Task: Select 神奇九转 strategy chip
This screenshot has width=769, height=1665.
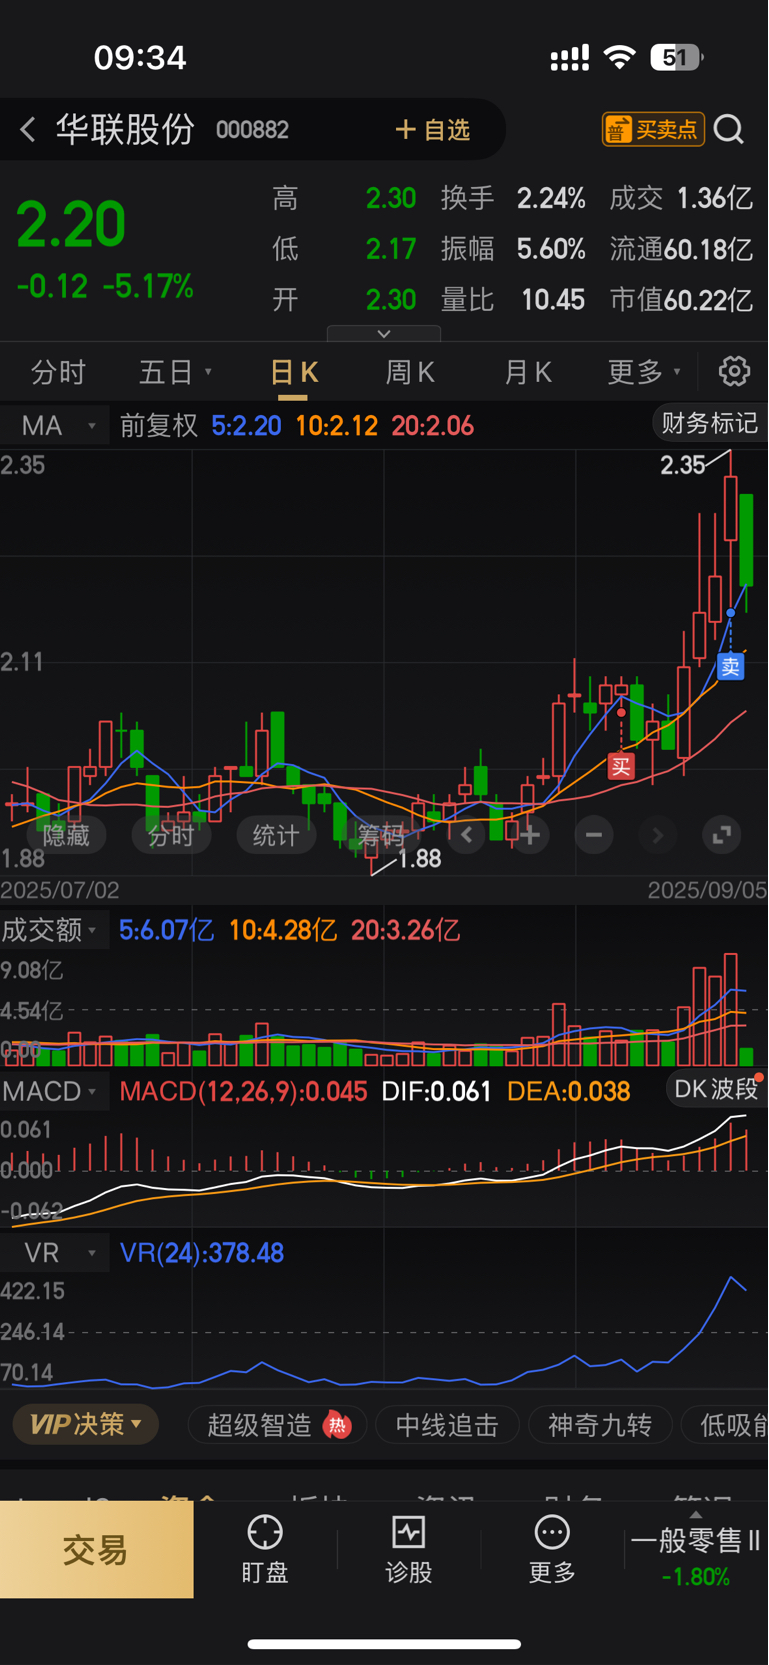Action: tap(599, 1425)
